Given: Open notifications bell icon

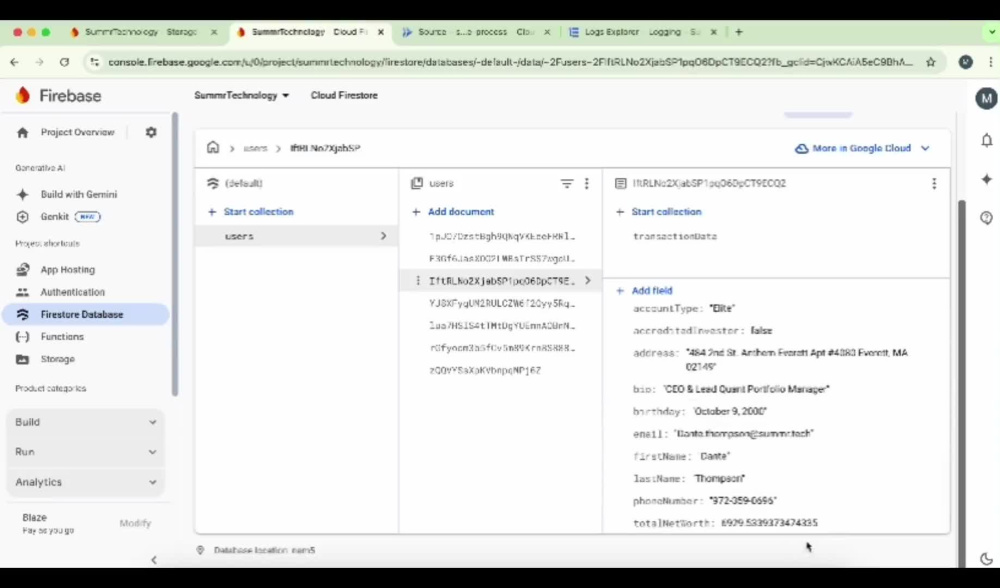Looking at the screenshot, I should [x=987, y=140].
